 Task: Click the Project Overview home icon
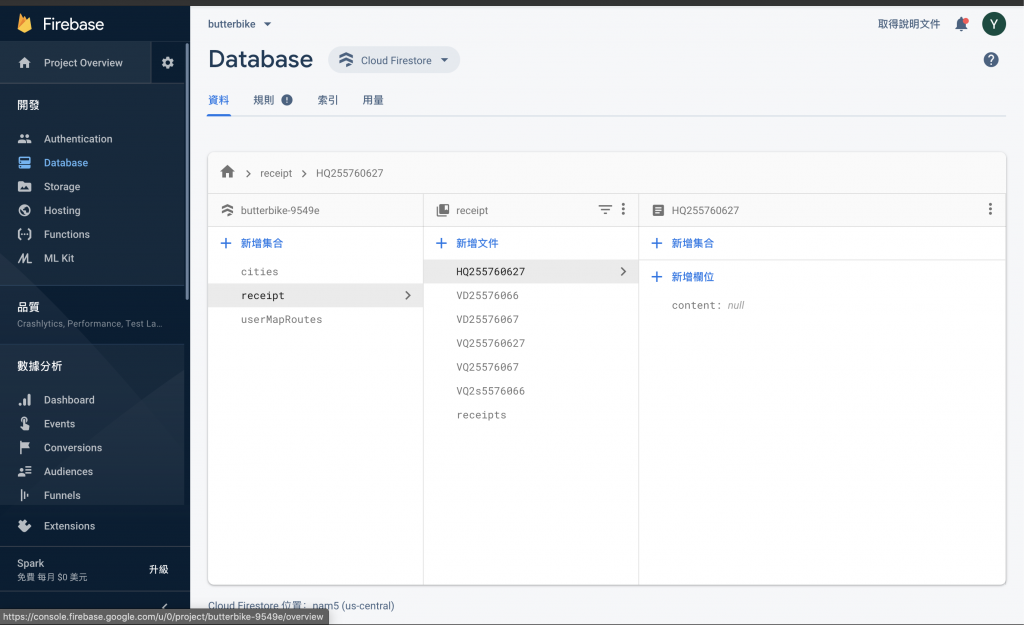tap(25, 63)
